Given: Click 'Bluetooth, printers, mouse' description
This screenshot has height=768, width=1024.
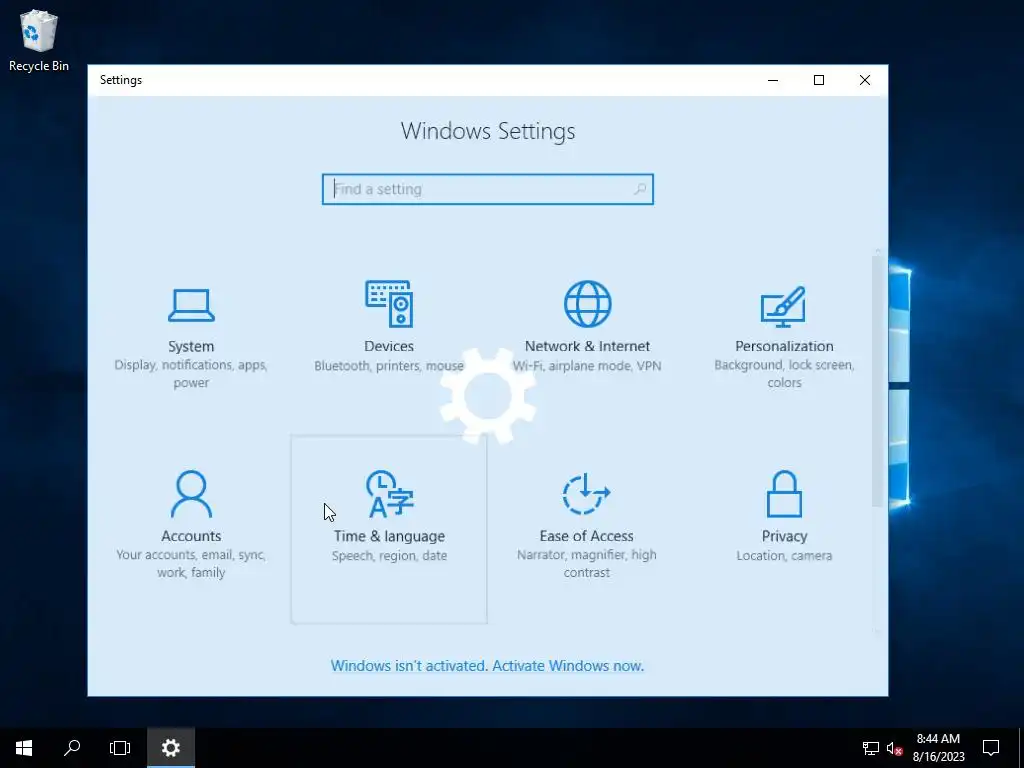Looking at the screenshot, I should 389,366.
